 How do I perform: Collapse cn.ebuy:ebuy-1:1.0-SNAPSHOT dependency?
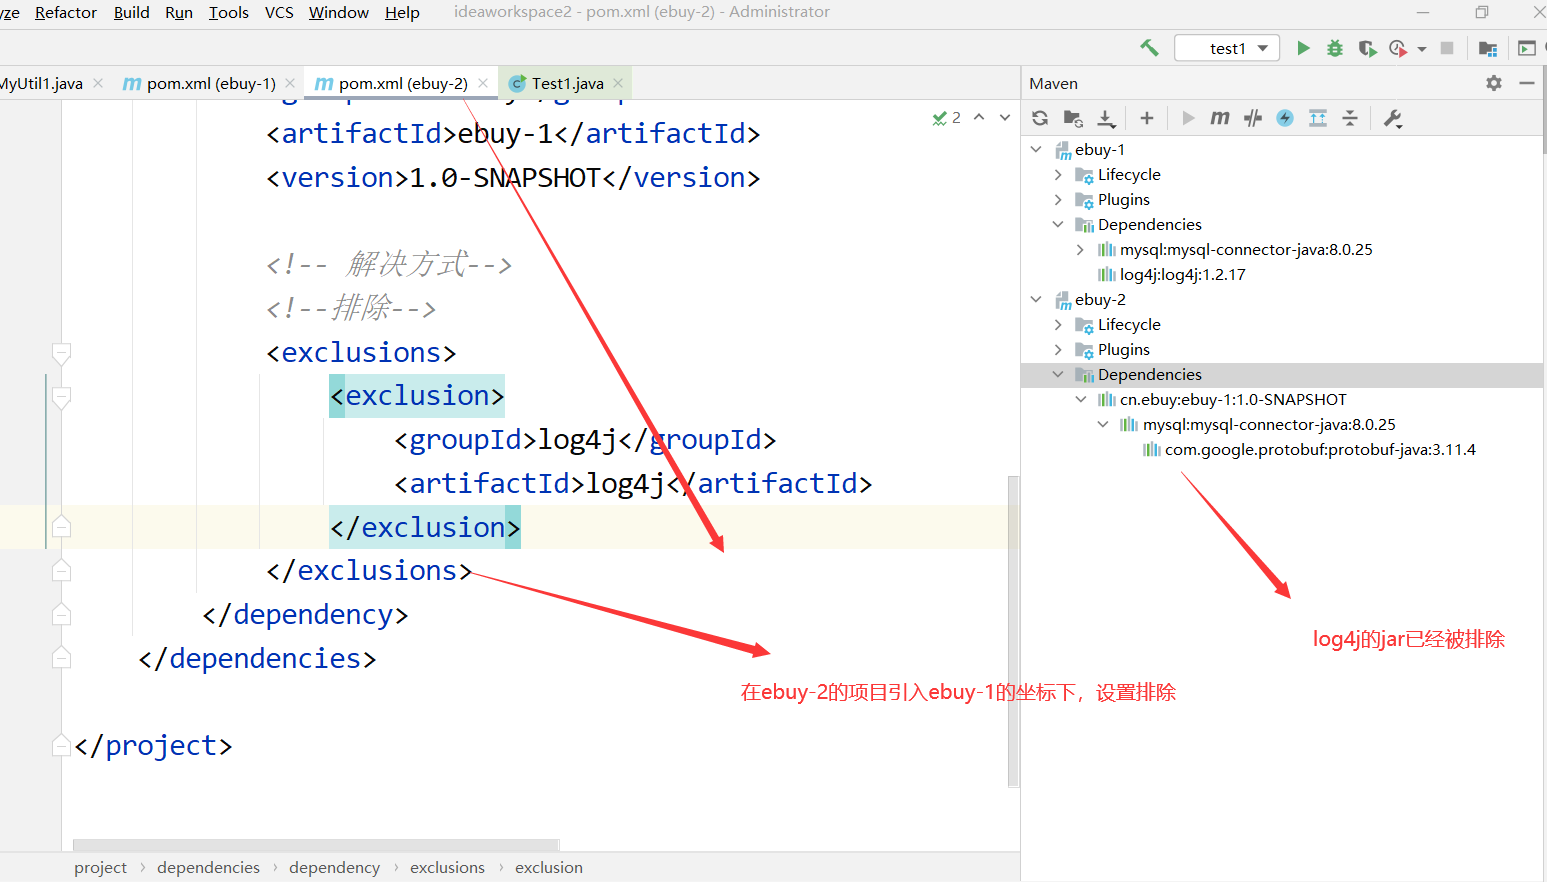point(1080,399)
